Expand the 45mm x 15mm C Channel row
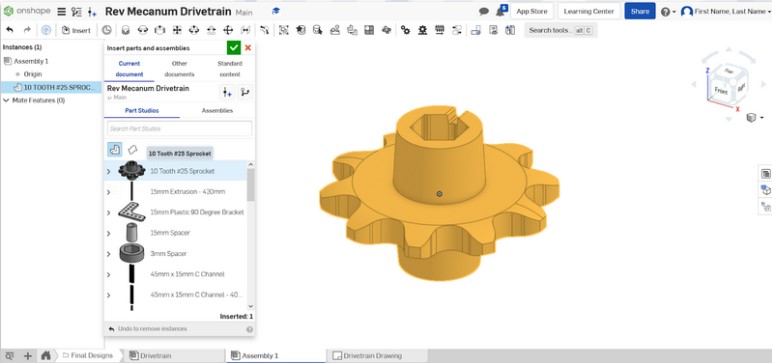772x363 pixels. (x=108, y=274)
